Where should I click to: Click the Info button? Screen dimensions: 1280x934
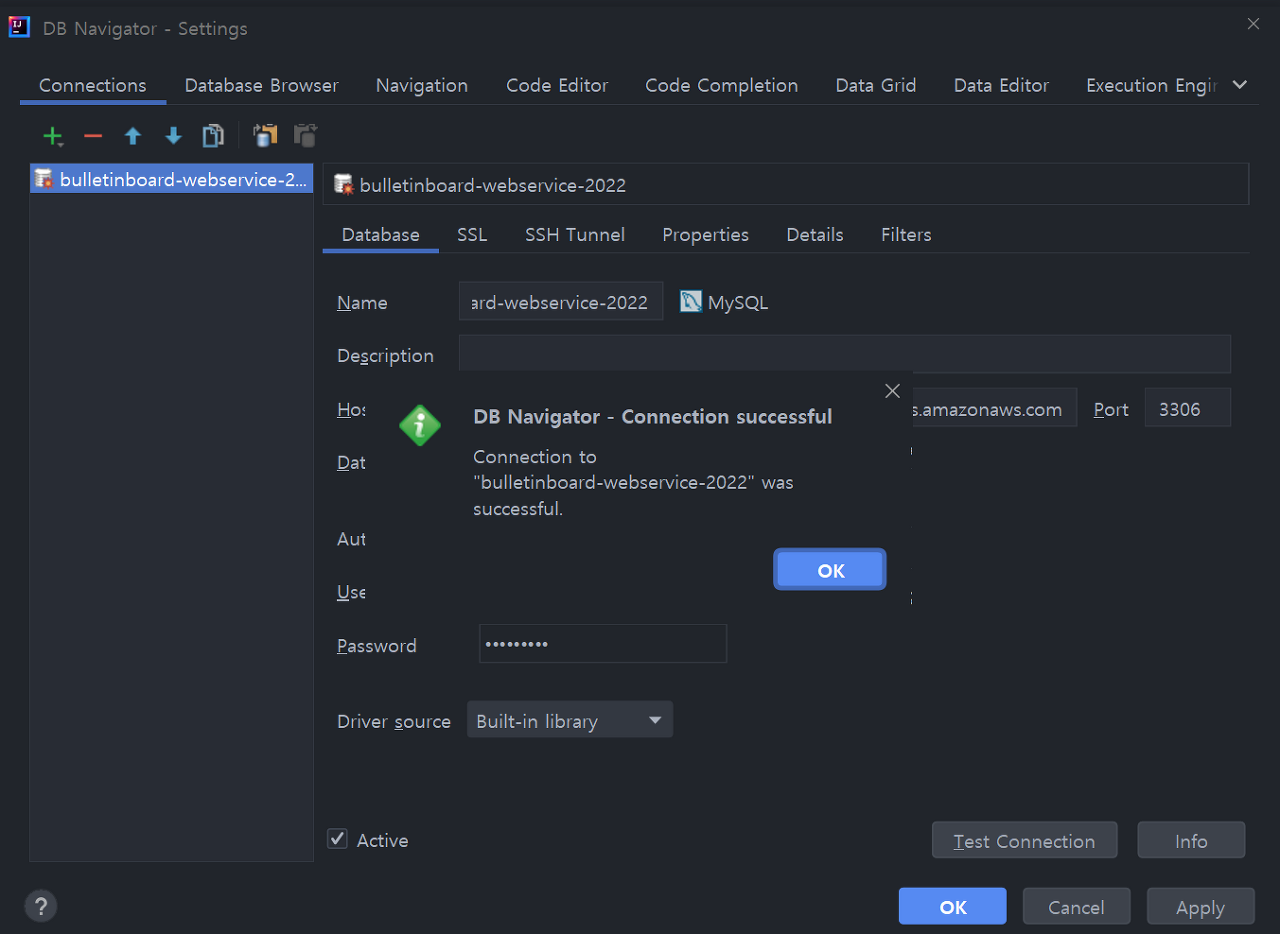[x=1191, y=840]
